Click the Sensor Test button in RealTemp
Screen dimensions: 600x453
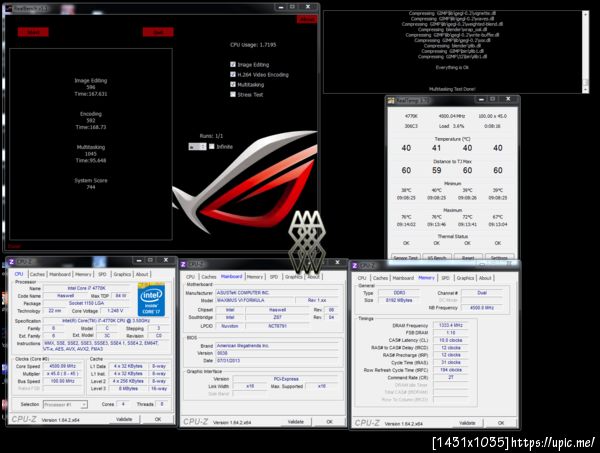(406, 257)
